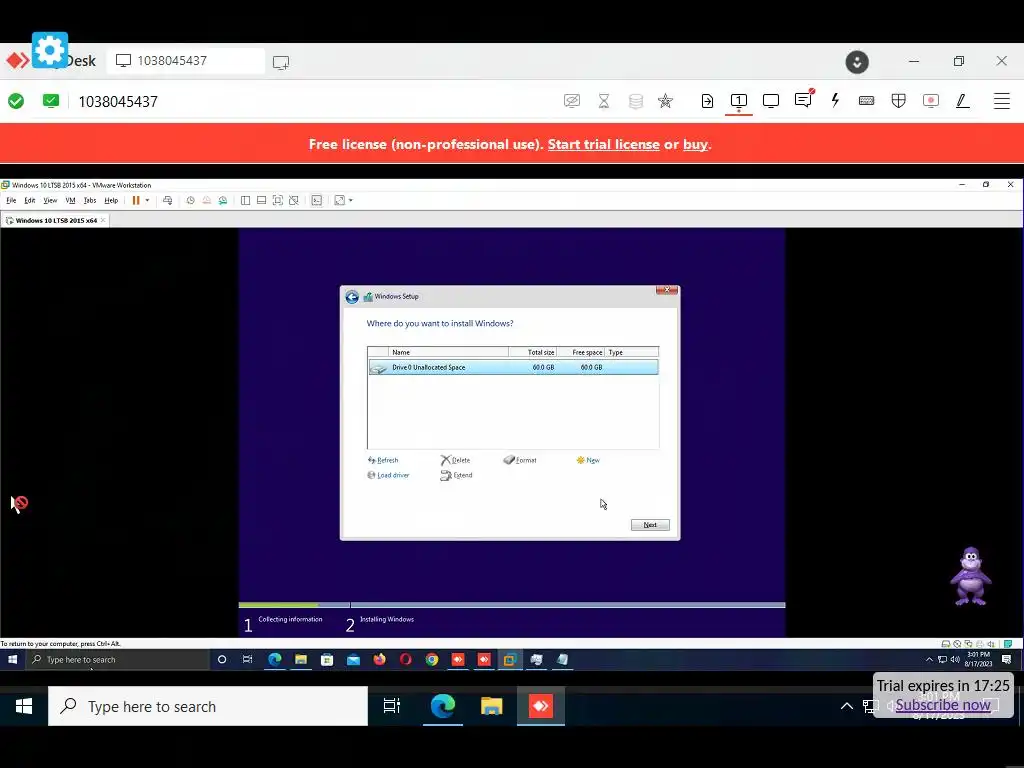Screen dimensions: 1024x768
Task: Select AnyDesk 1038045437 session tab
Action: click(186, 61)
